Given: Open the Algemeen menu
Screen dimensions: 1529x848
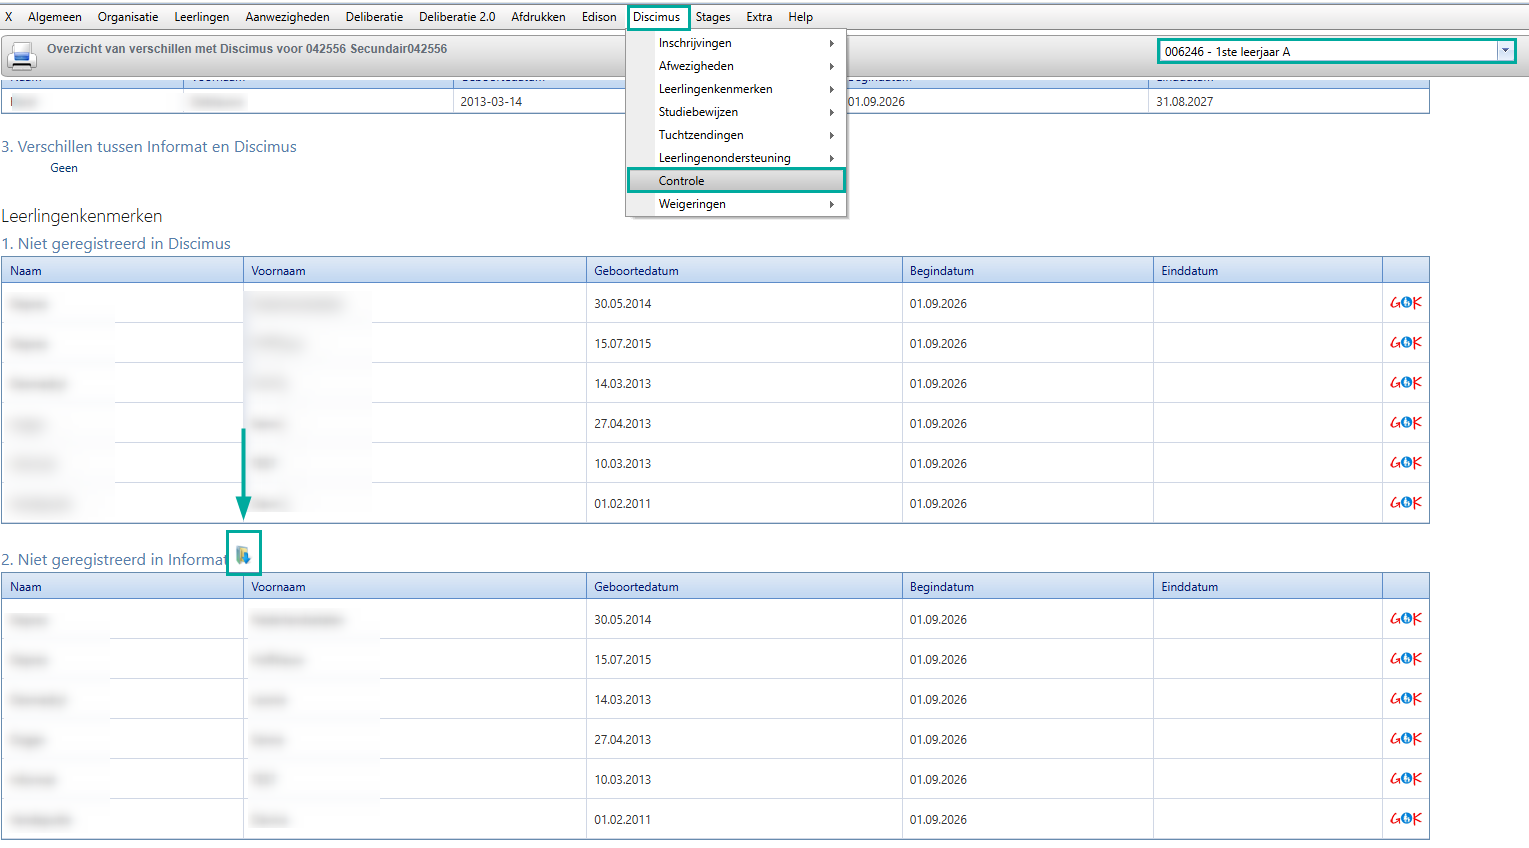Looking at the screenshot, I should [x=55, y=17].
